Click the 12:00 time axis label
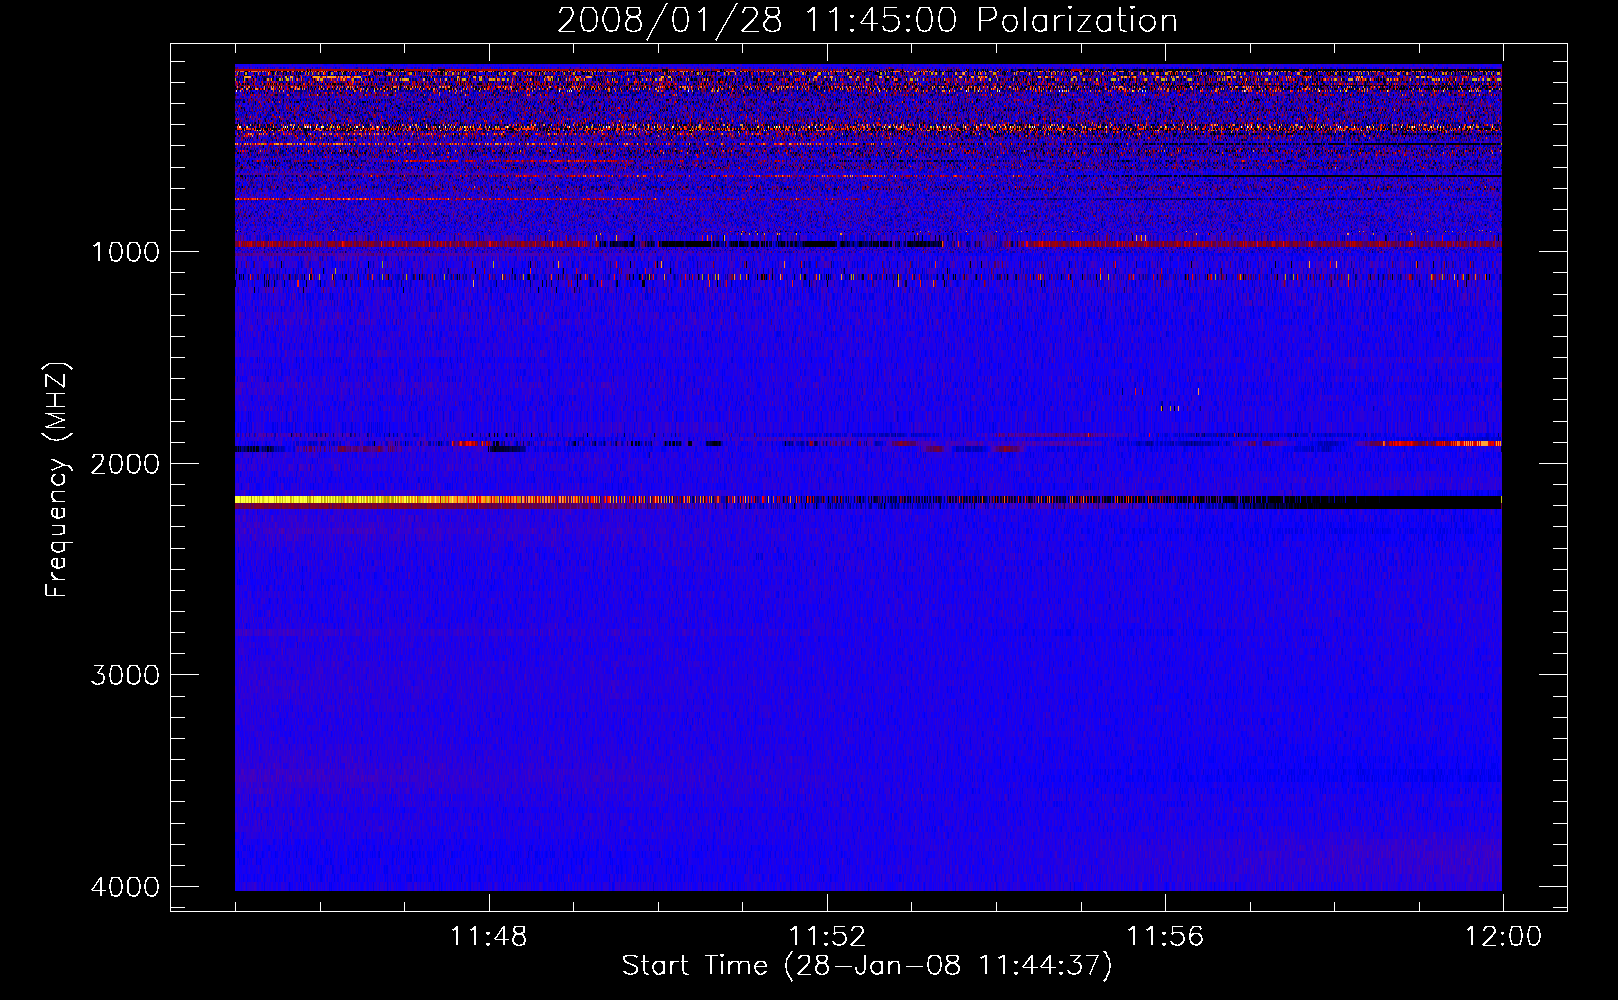Viewport: 1618px width, 1000px height. (1502, 936)
